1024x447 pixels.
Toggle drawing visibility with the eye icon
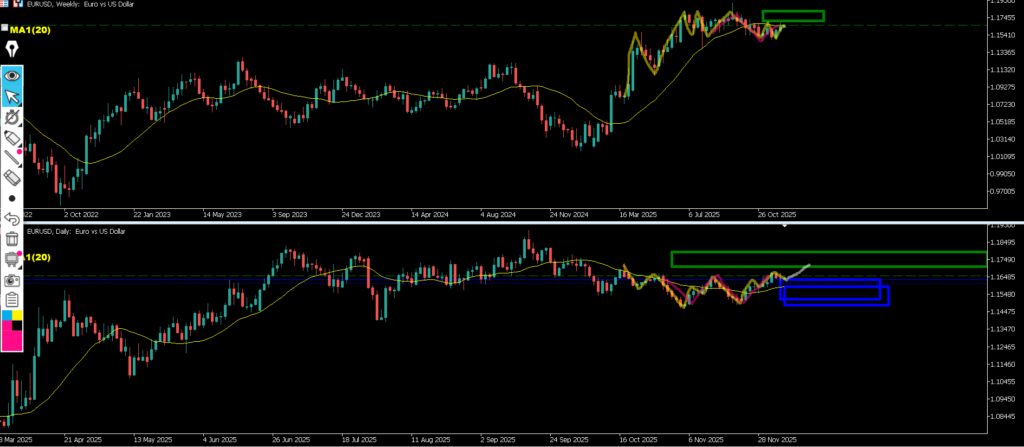(x=12, y=75)
